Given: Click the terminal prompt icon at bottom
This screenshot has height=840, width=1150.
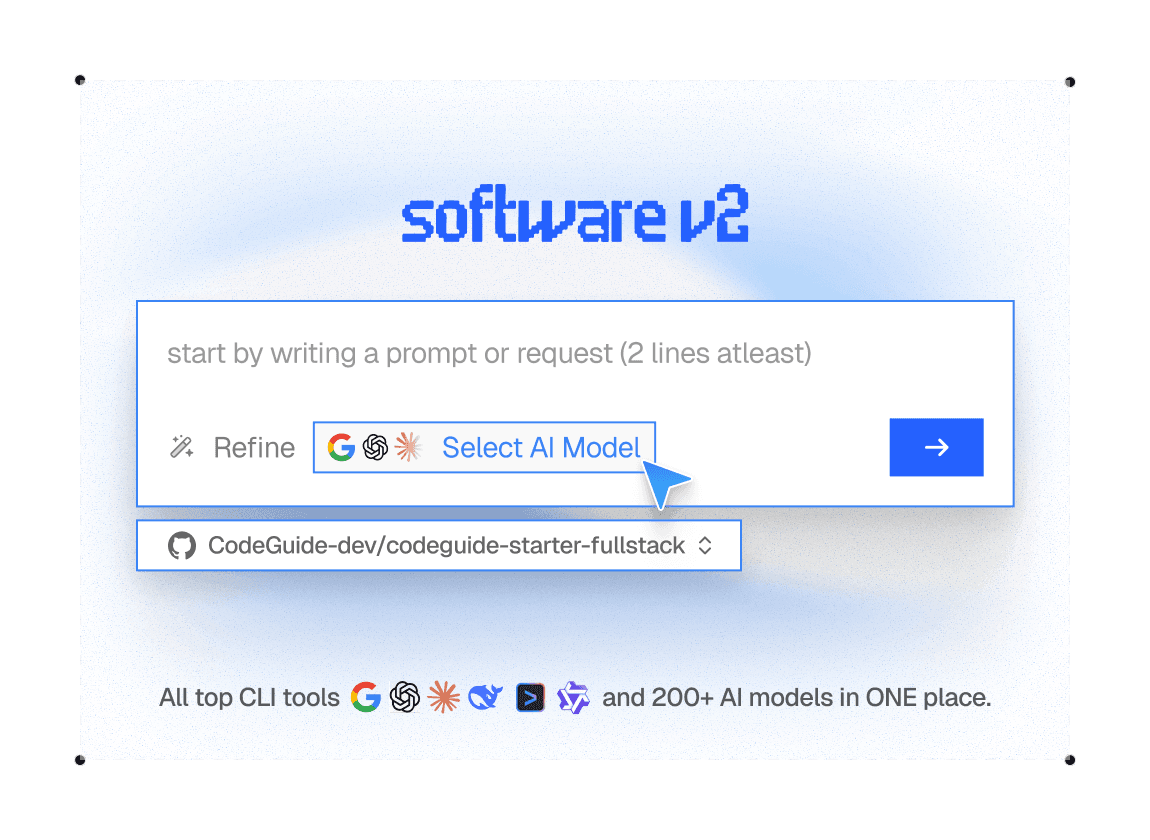Looking at the screenshot, I should point(530,697).
